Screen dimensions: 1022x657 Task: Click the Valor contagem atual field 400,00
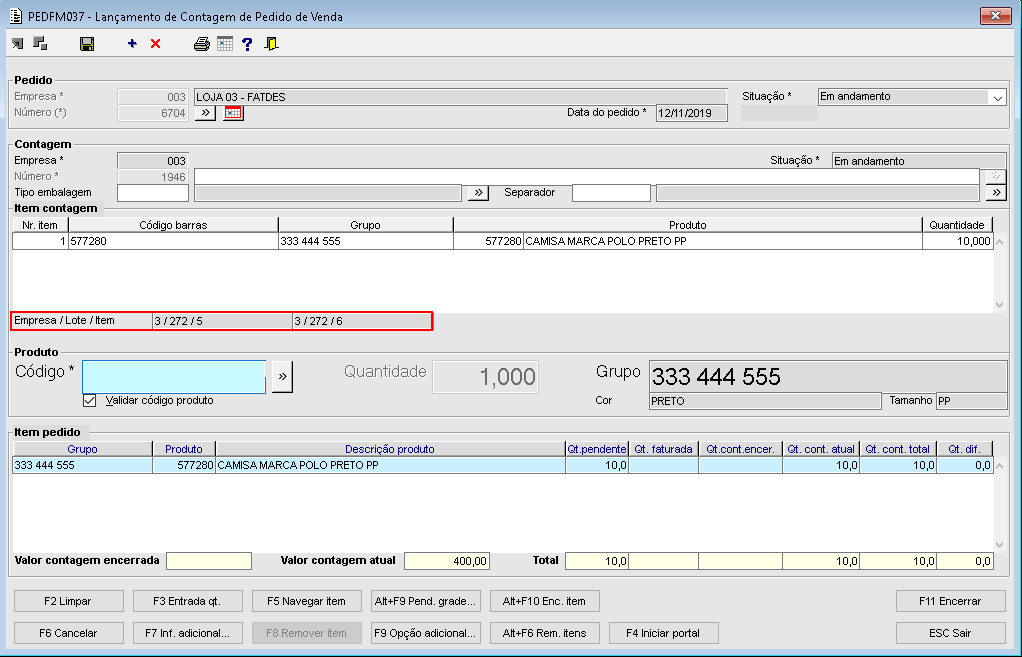click(x=447, y=561)
